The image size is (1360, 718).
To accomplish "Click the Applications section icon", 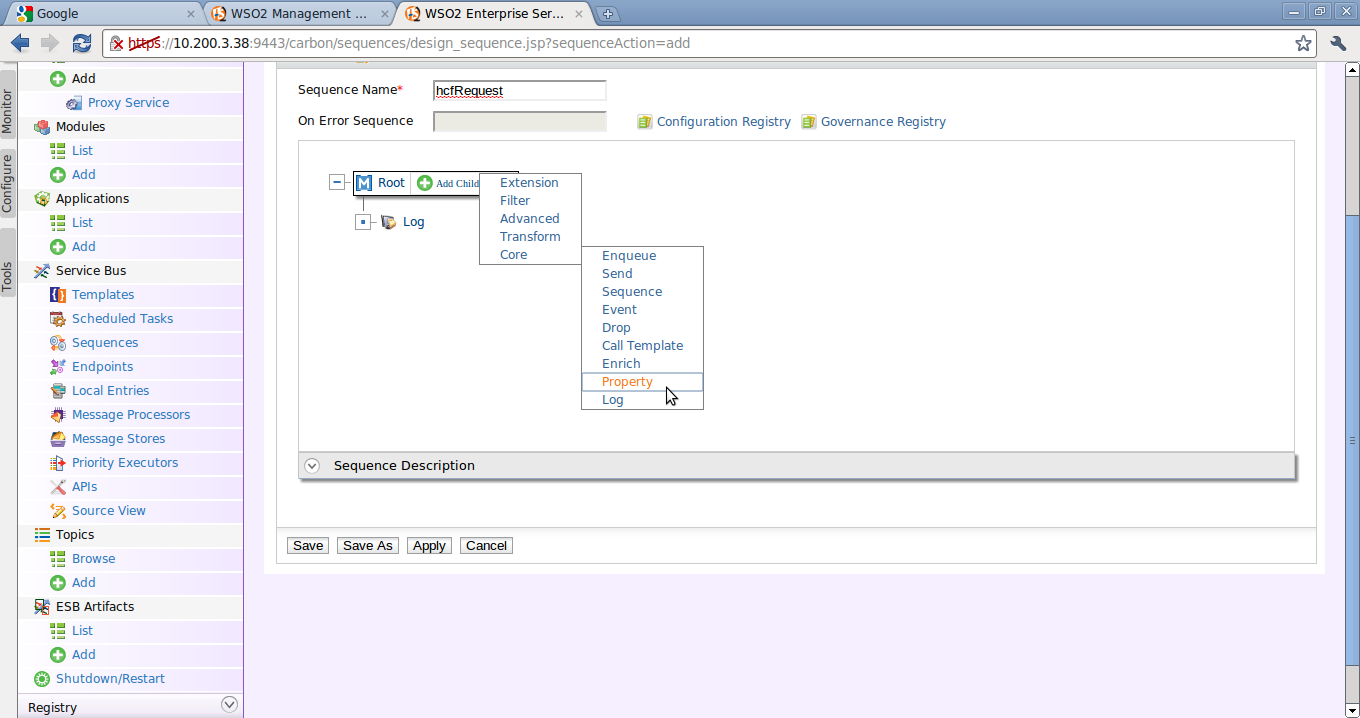I will pos(42,199).
